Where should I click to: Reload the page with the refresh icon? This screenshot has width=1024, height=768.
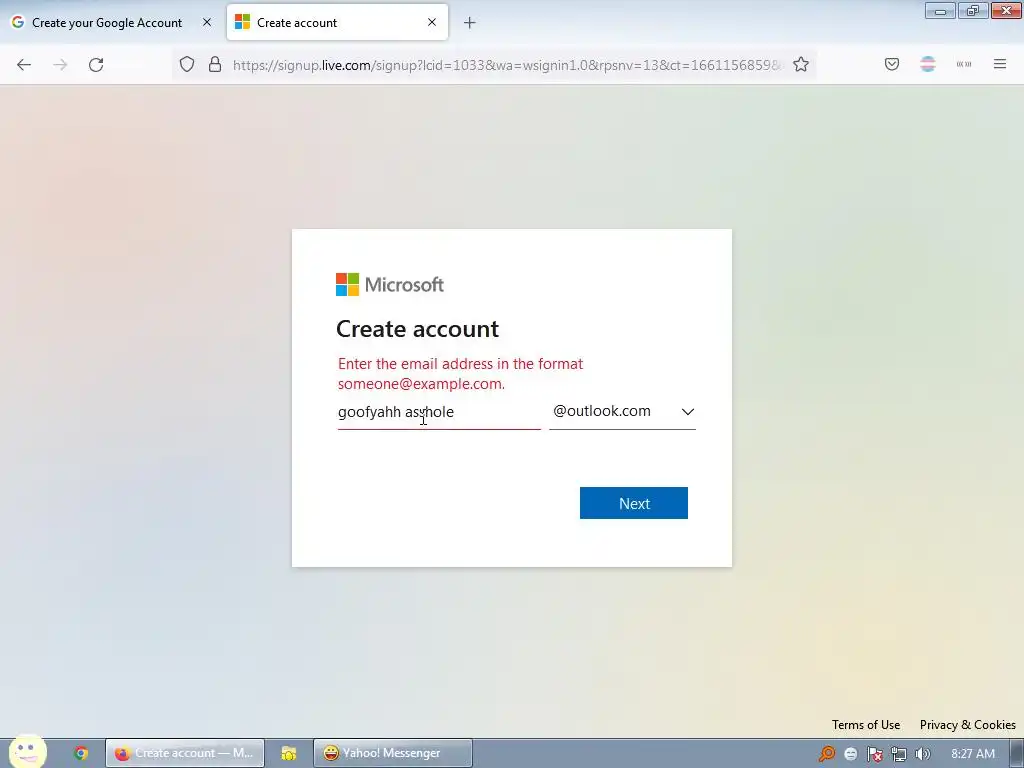96,65
